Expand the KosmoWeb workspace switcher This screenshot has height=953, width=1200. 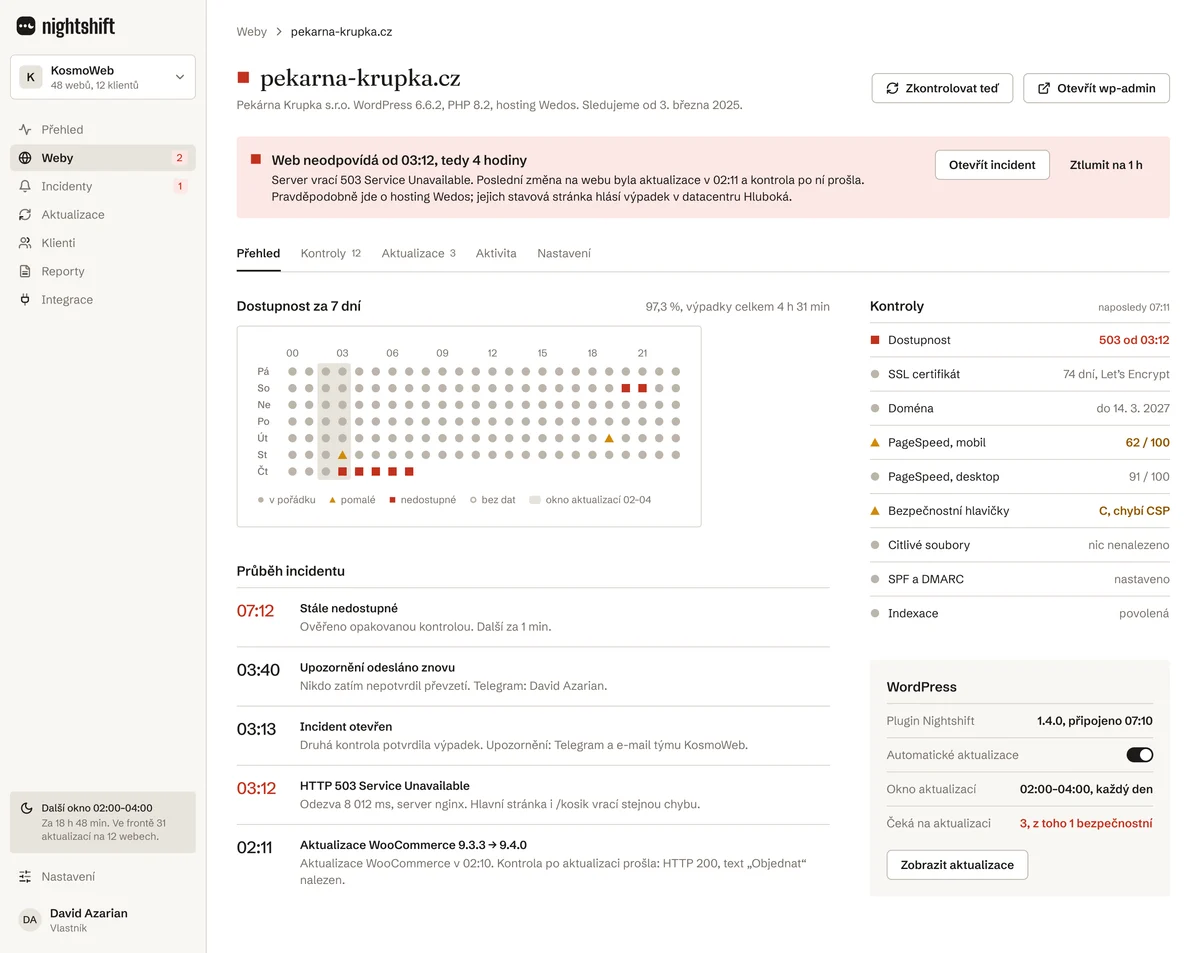tap(103, 77)
